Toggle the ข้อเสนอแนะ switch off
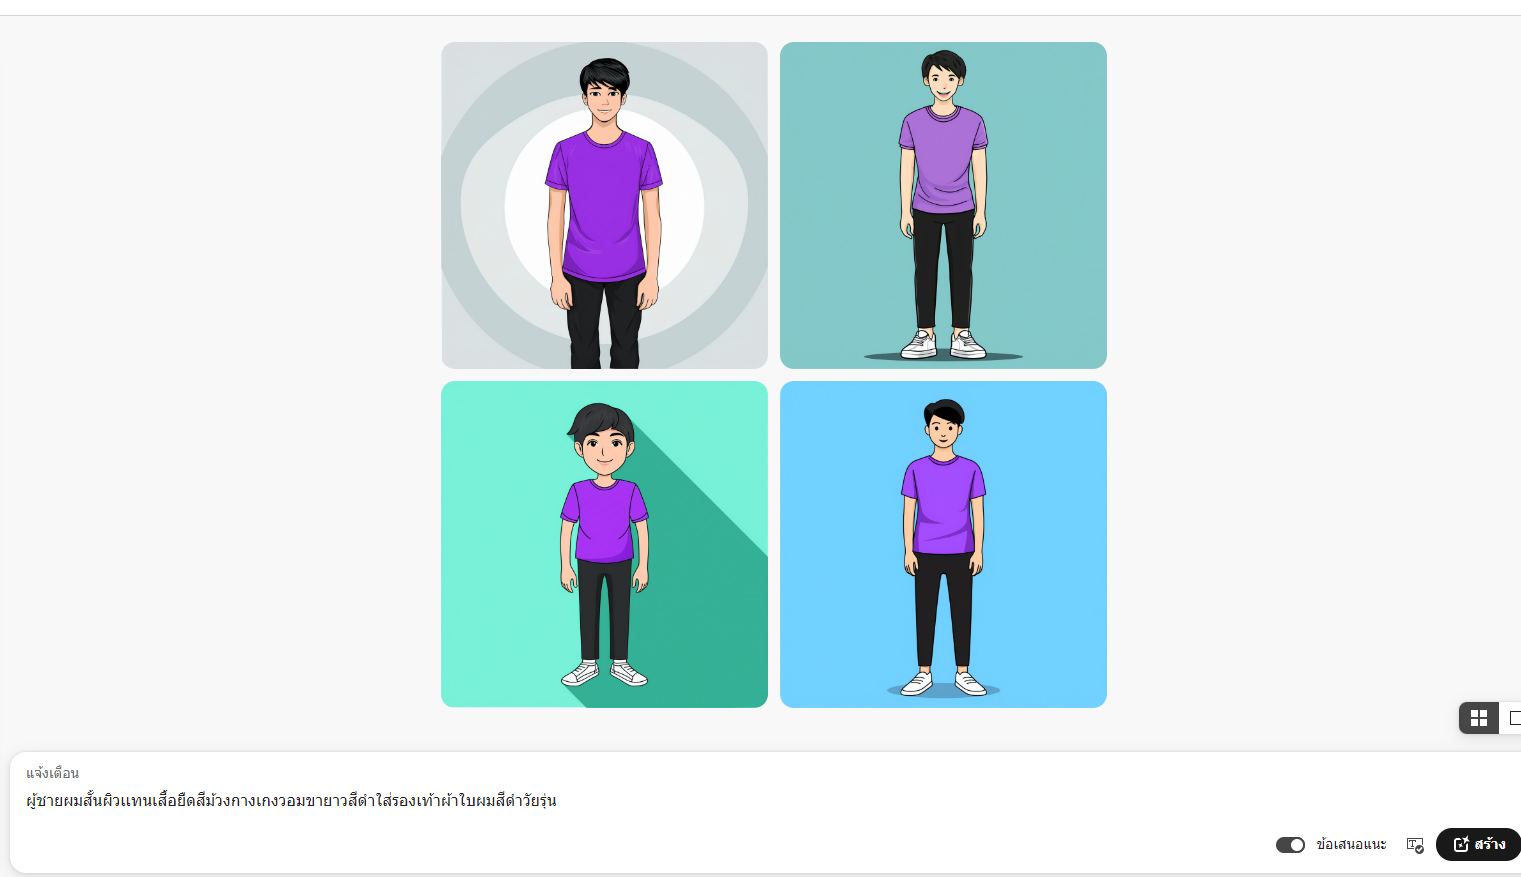The image size is (1521, 877). (x=1290, y=845)
